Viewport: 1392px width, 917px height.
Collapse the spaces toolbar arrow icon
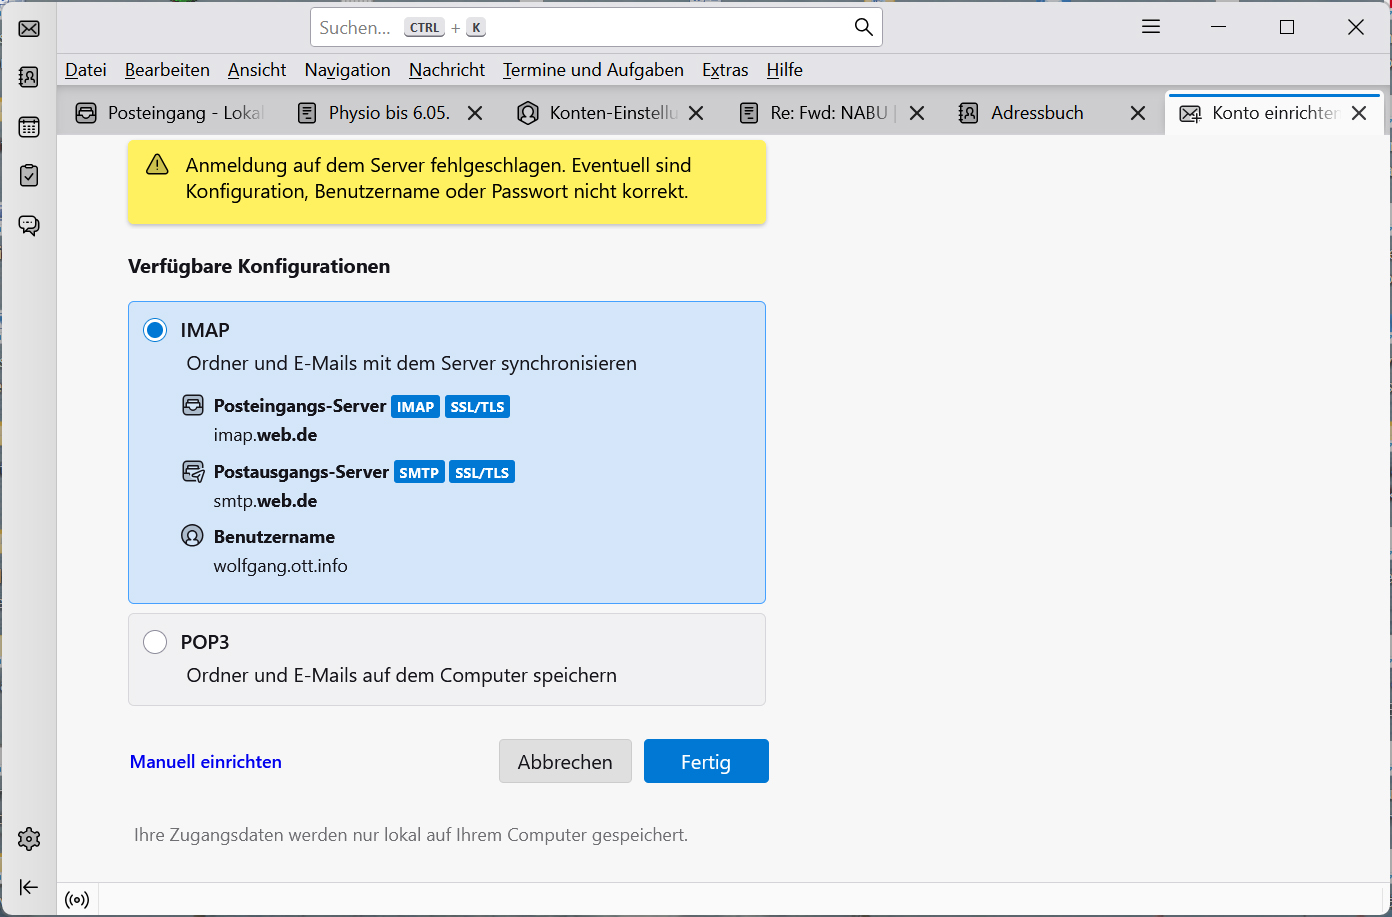pos(29,887)
